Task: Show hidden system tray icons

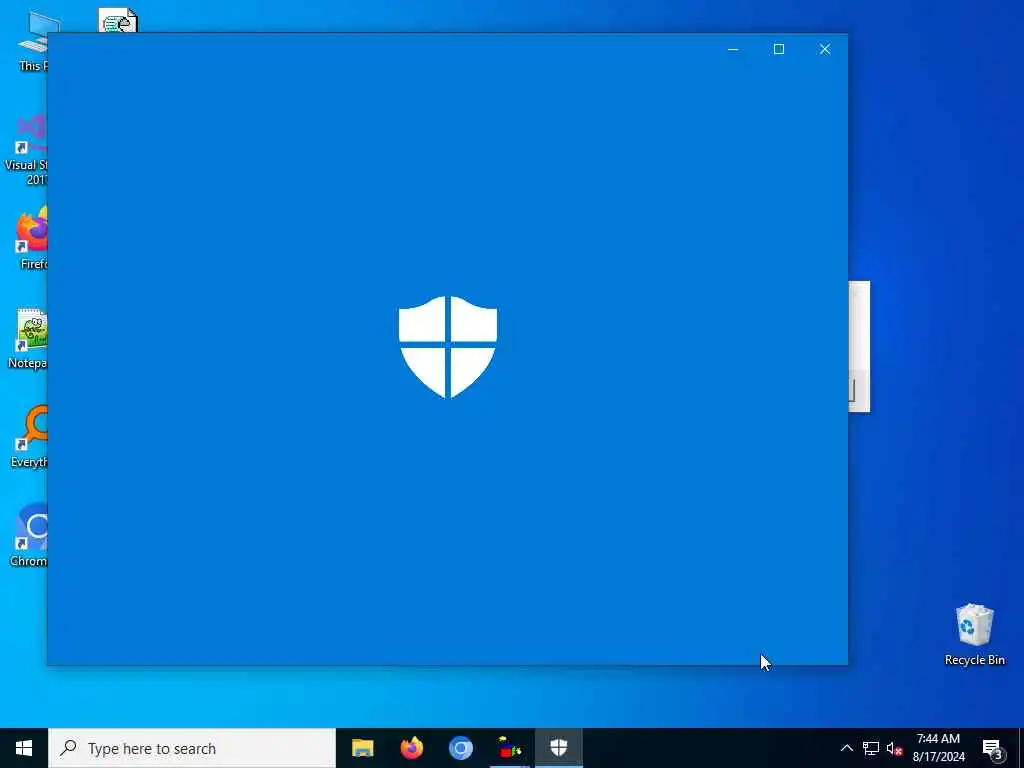Action: click(846, 748)
